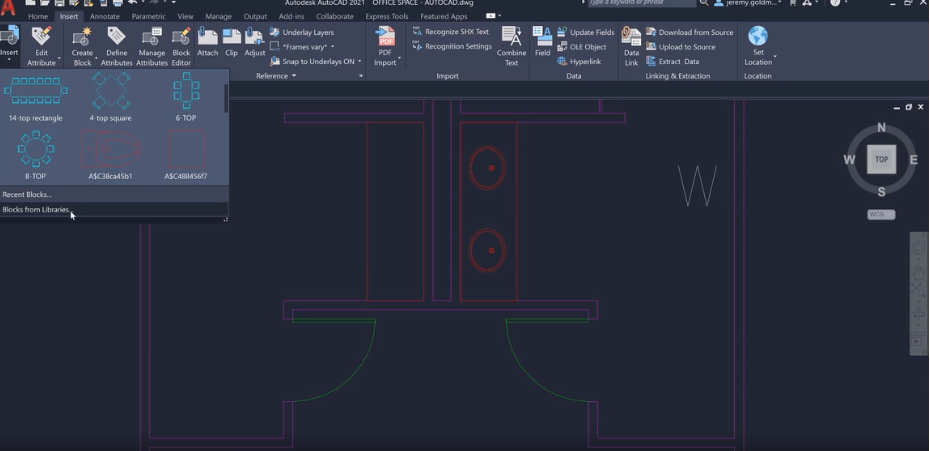Open the Data Link tool

(631, 46)
